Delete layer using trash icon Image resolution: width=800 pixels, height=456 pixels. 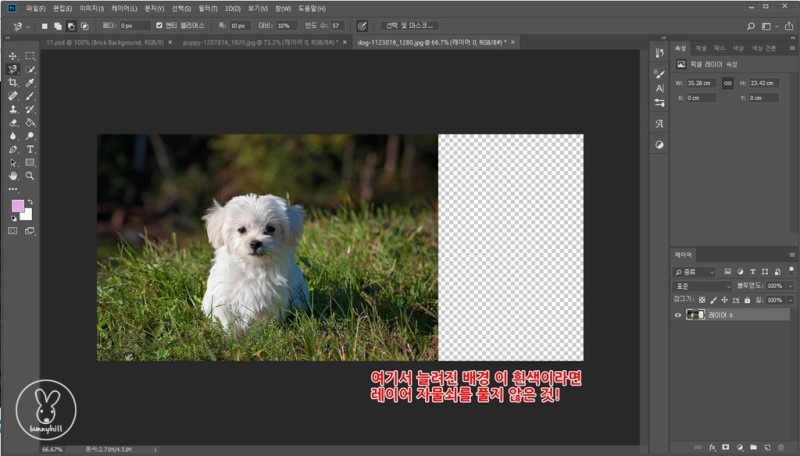tap(782, 447)
